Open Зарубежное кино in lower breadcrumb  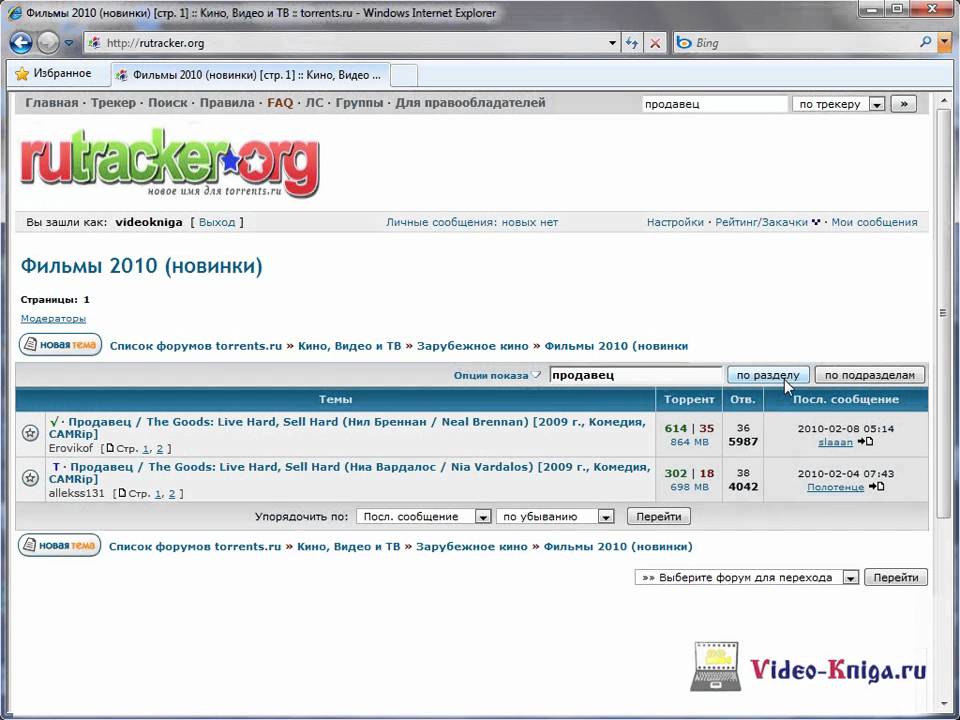(471, 547)
